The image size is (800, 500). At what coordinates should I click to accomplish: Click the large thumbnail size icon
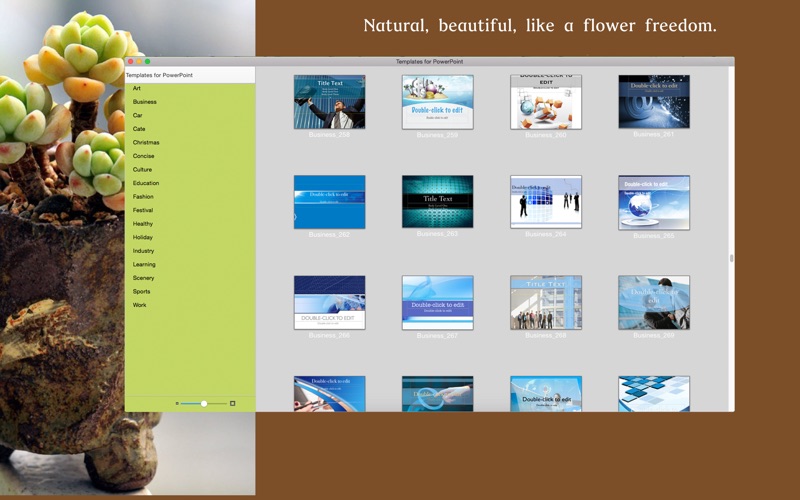233,403
